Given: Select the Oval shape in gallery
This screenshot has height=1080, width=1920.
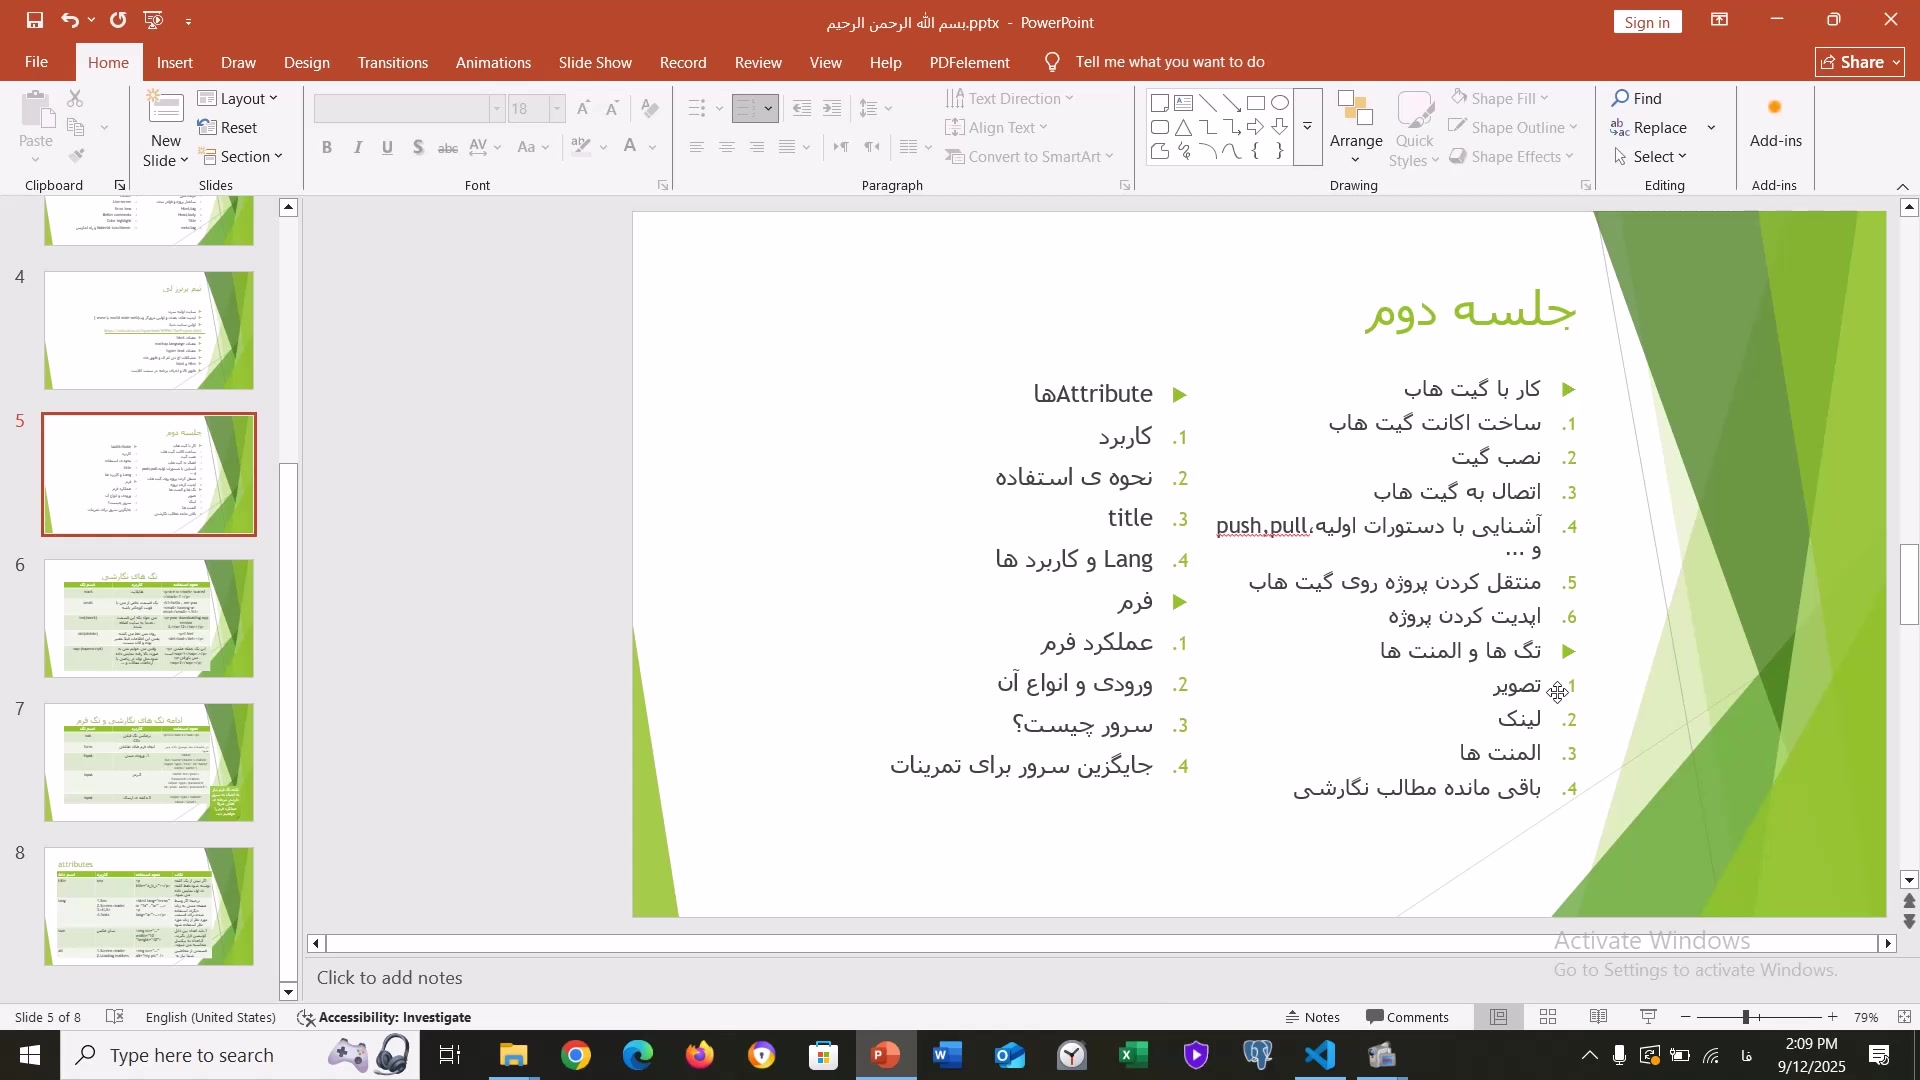Looking at the screenshot, I should 1281,104.
